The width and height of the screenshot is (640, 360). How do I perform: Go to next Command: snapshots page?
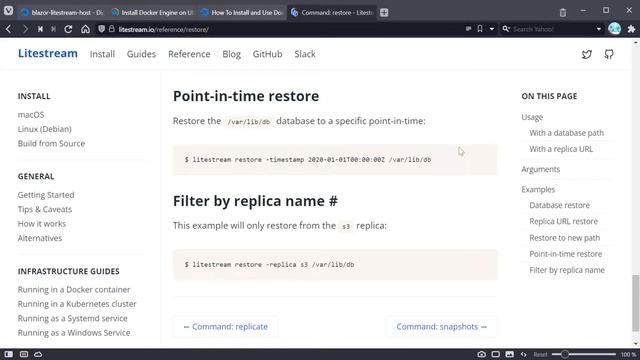(442, 327)
